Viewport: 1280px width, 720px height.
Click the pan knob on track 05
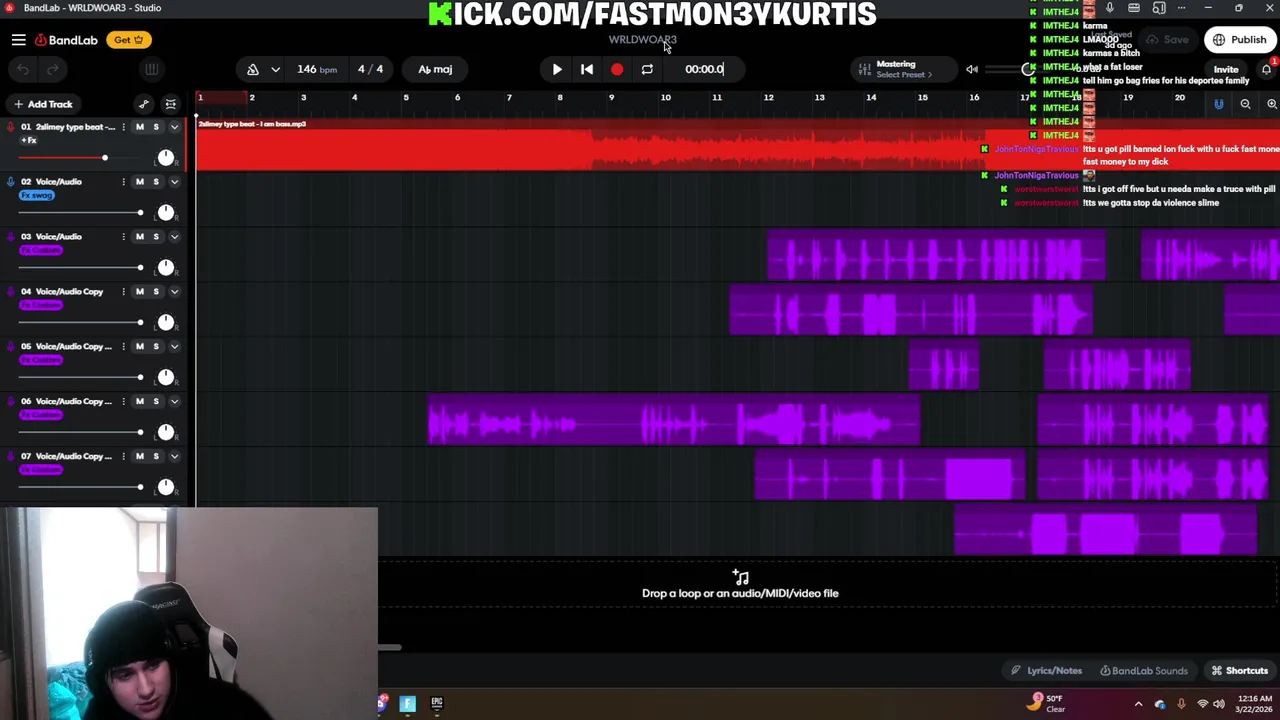[166, 378]
